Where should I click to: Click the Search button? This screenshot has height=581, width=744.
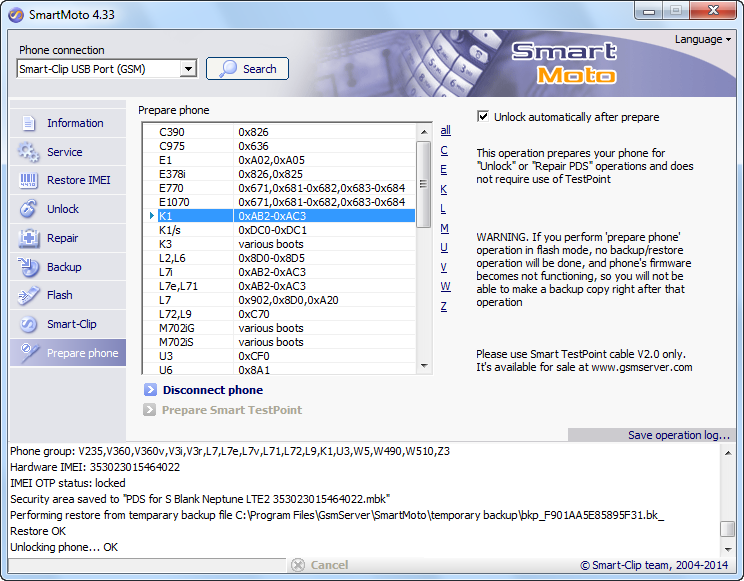[x=247, y=69]
